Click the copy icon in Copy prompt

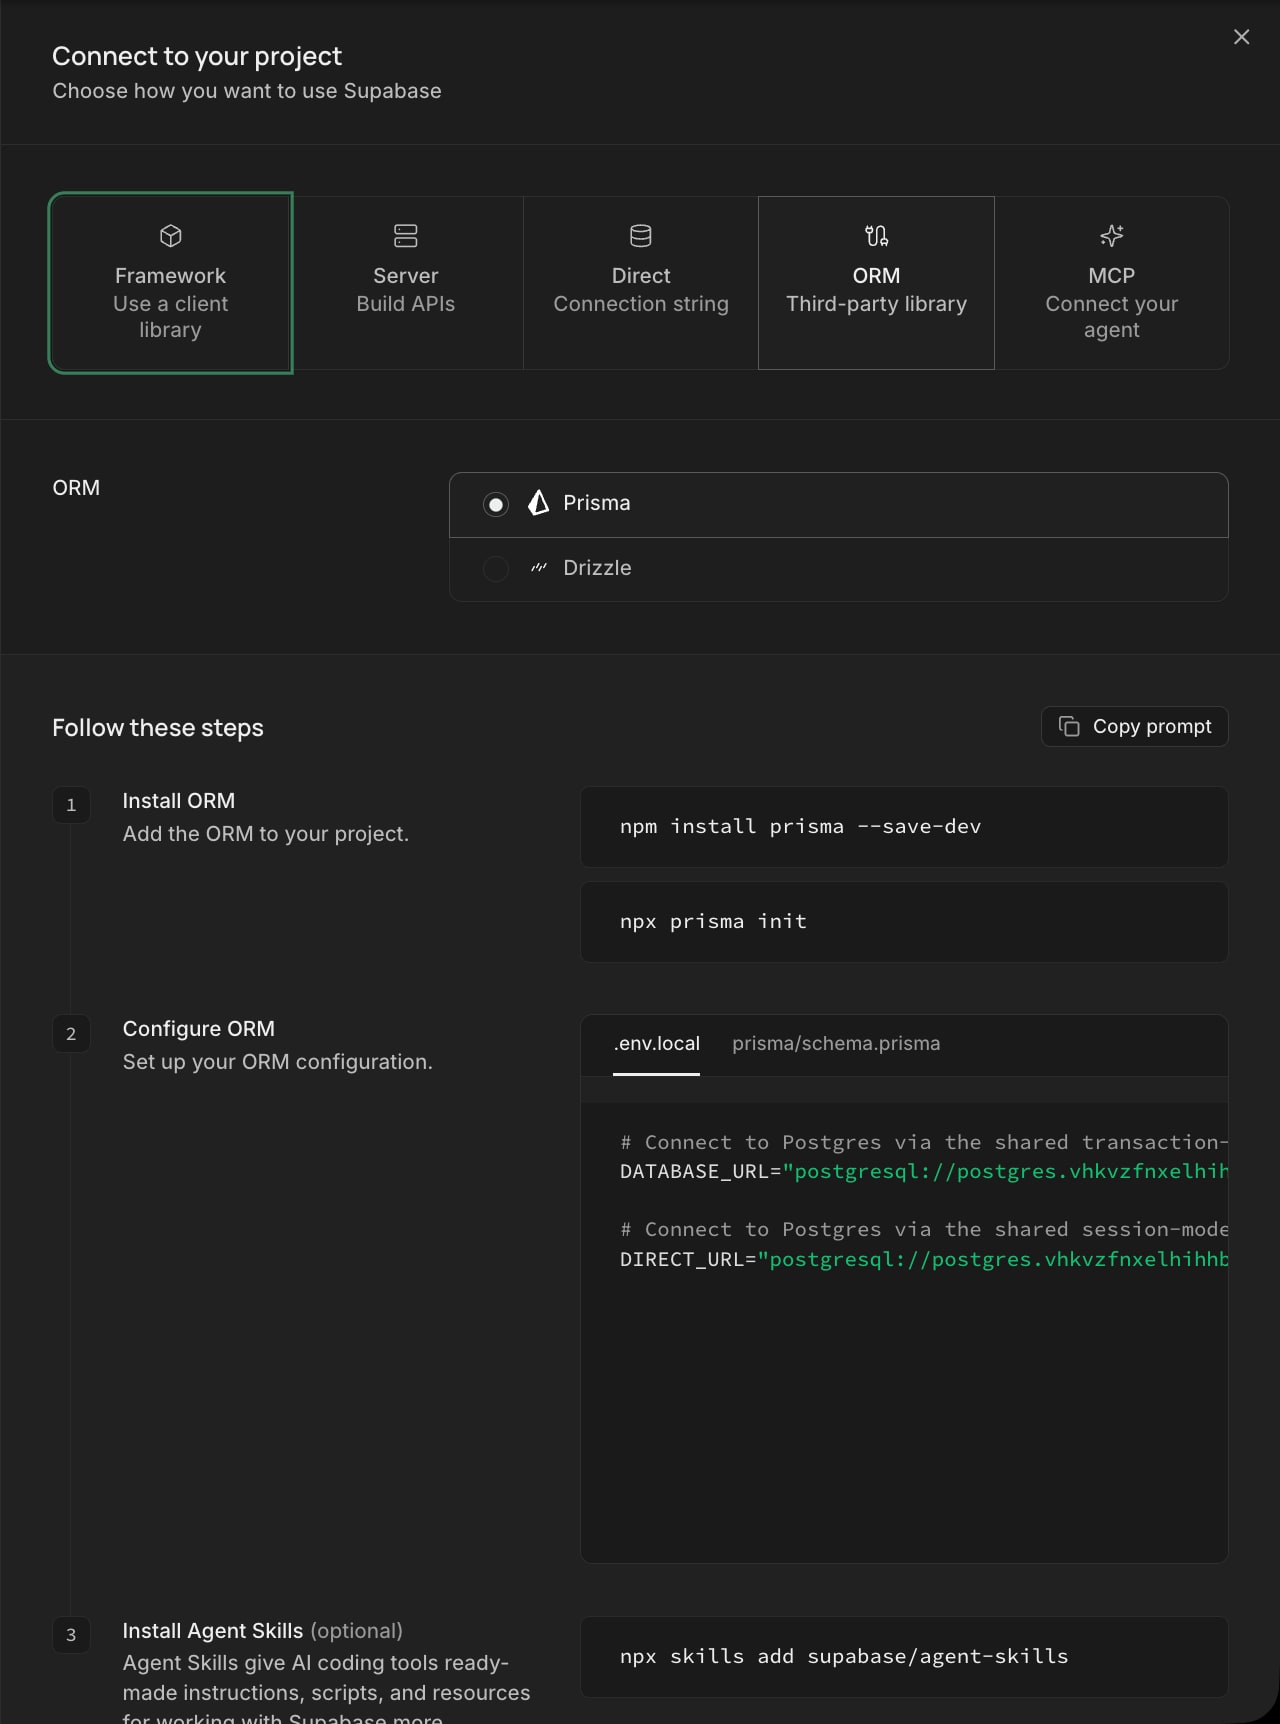[1069, 727]
